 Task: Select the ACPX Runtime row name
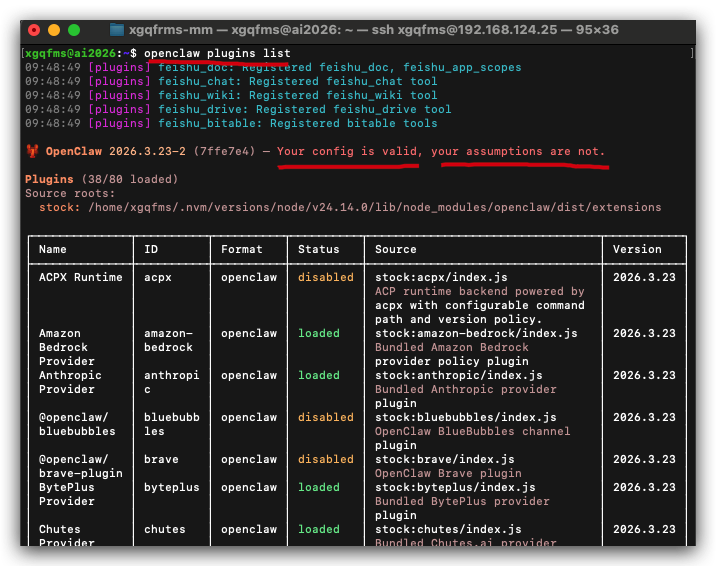click(x=81, y=277)
